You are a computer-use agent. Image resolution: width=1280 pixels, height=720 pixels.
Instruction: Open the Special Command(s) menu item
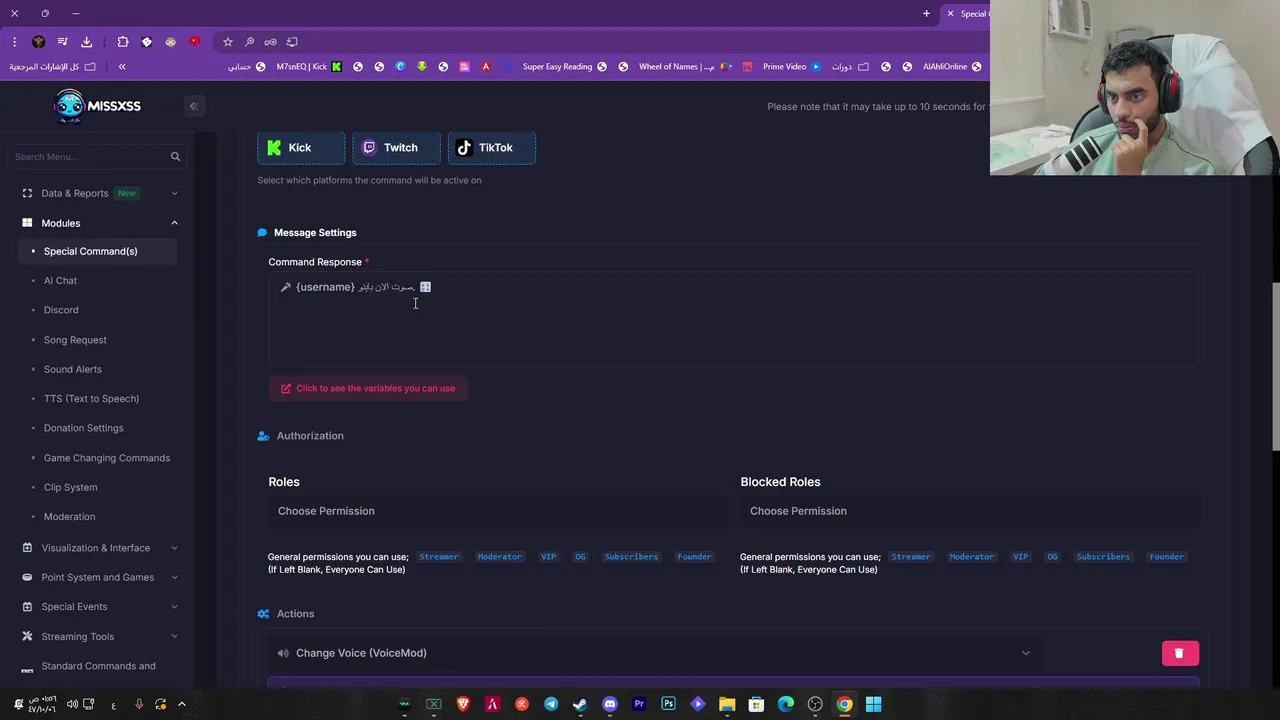tap(97, 251)
